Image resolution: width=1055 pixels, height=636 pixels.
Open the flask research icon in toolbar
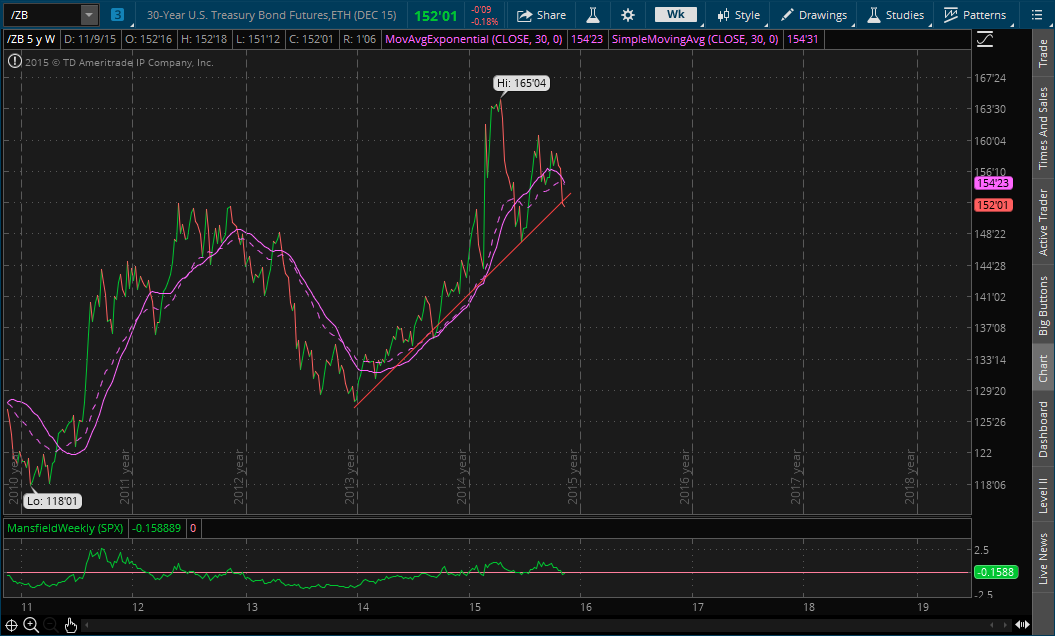click(x=592, y=15)
